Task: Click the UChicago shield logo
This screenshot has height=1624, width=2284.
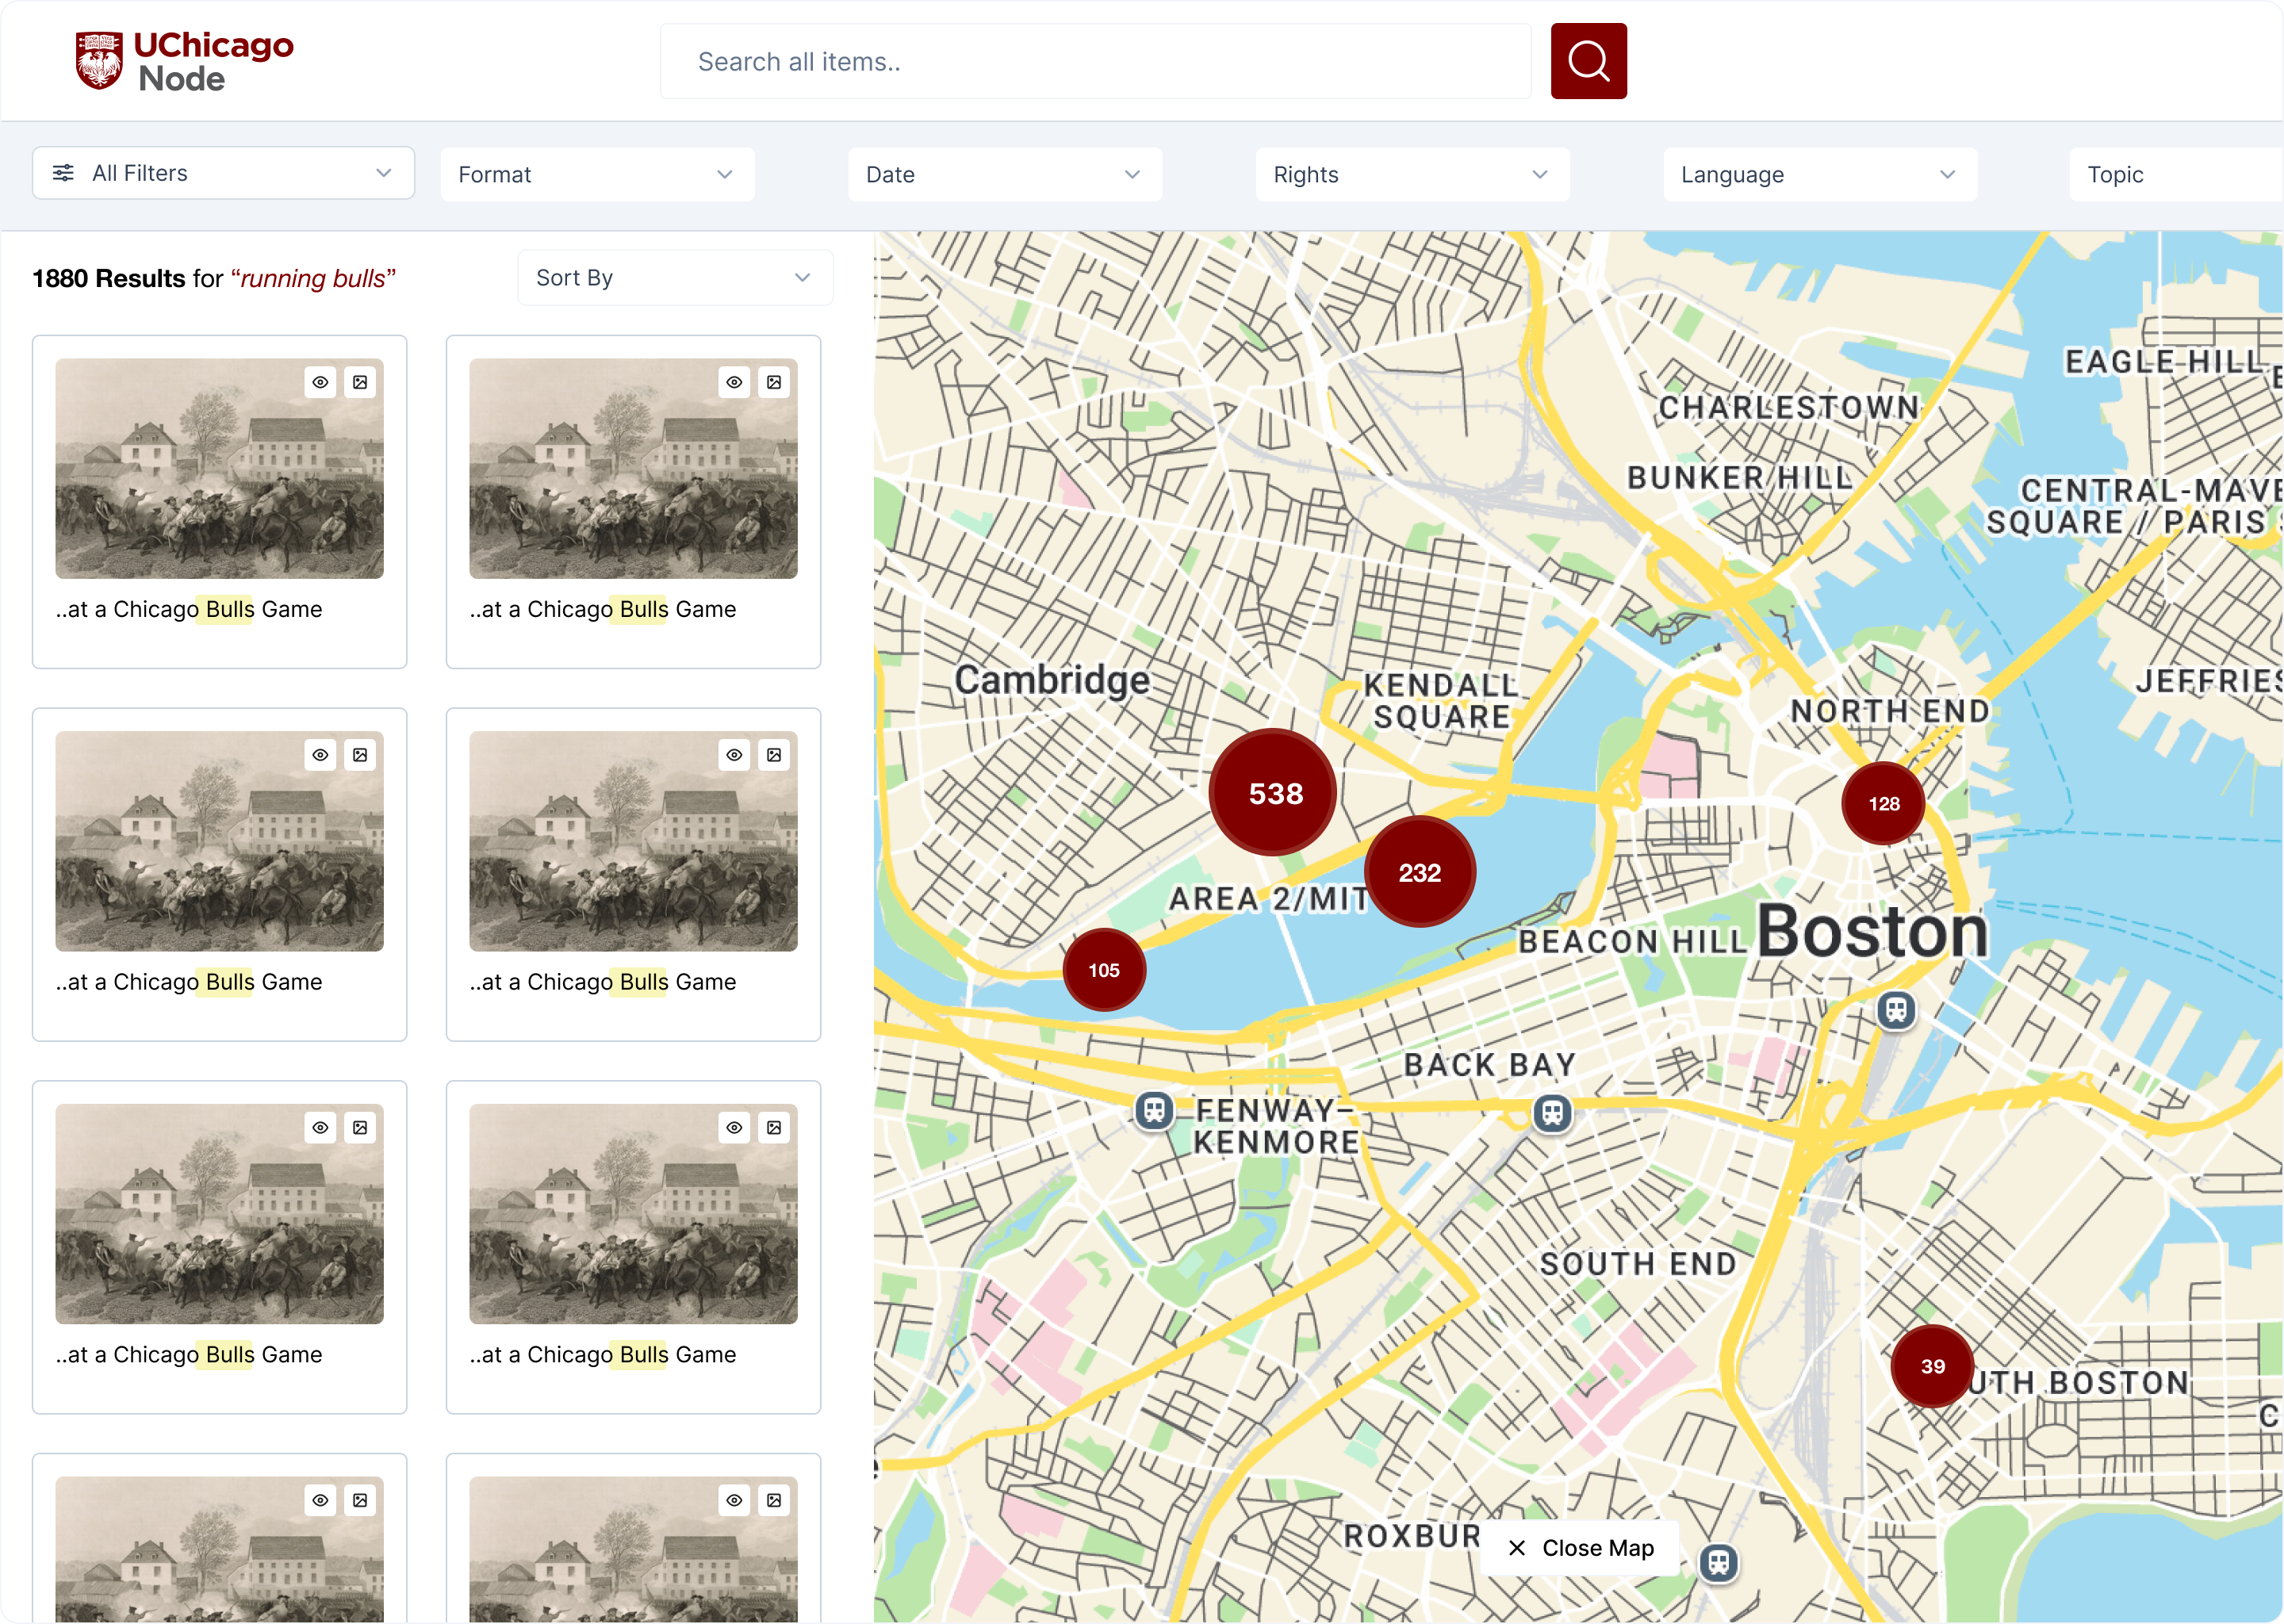Action: 99,61
